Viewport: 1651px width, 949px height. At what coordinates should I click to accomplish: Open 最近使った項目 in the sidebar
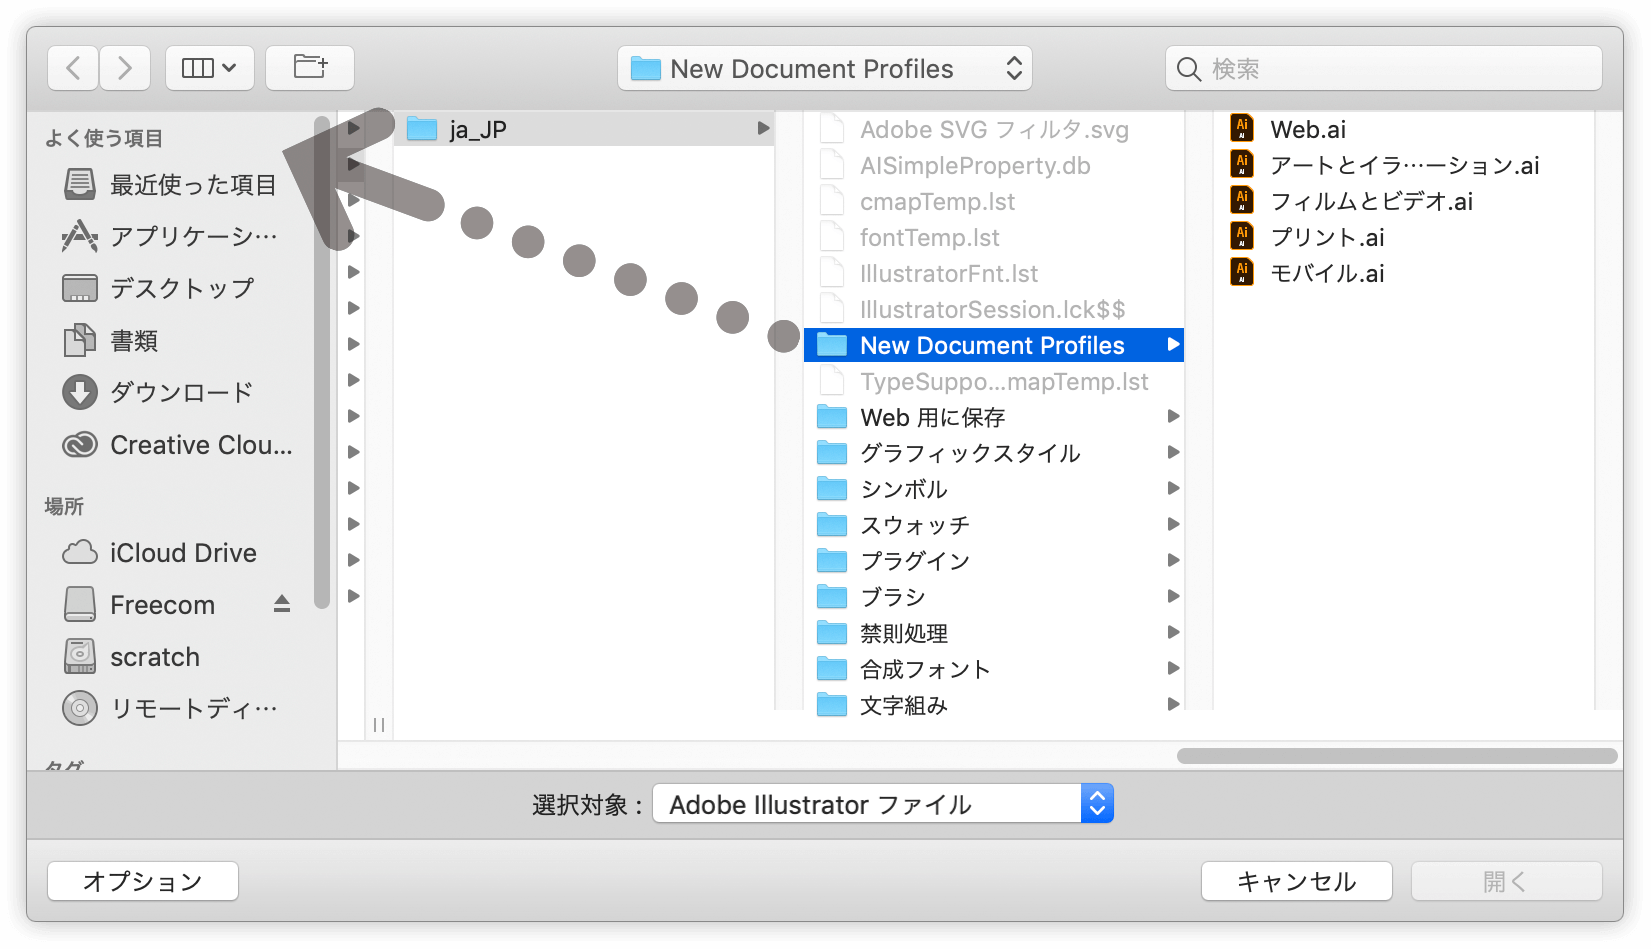pos(170,184)
